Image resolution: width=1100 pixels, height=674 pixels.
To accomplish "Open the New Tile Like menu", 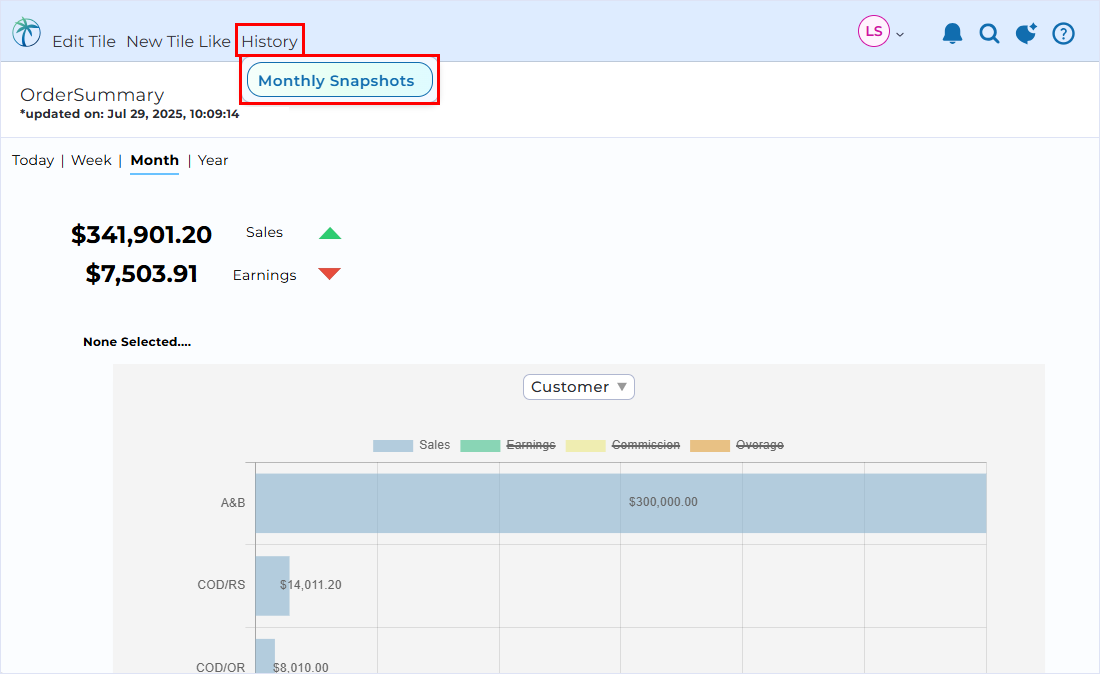I will 178,41.
